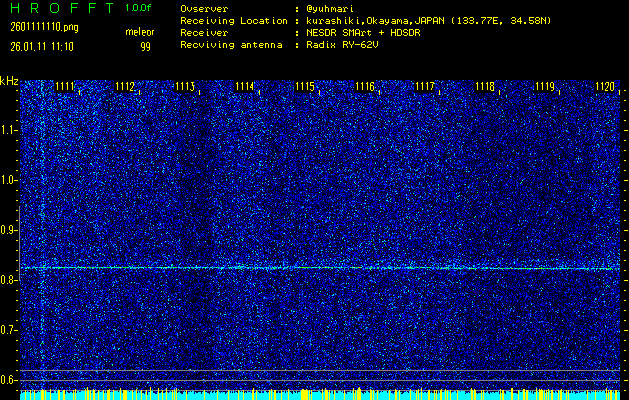
Task: Click the meteor label
Action: point(139,33)
